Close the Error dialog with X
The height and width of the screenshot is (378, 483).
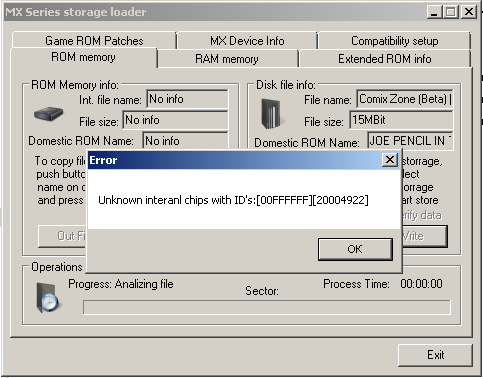[390, 160]
